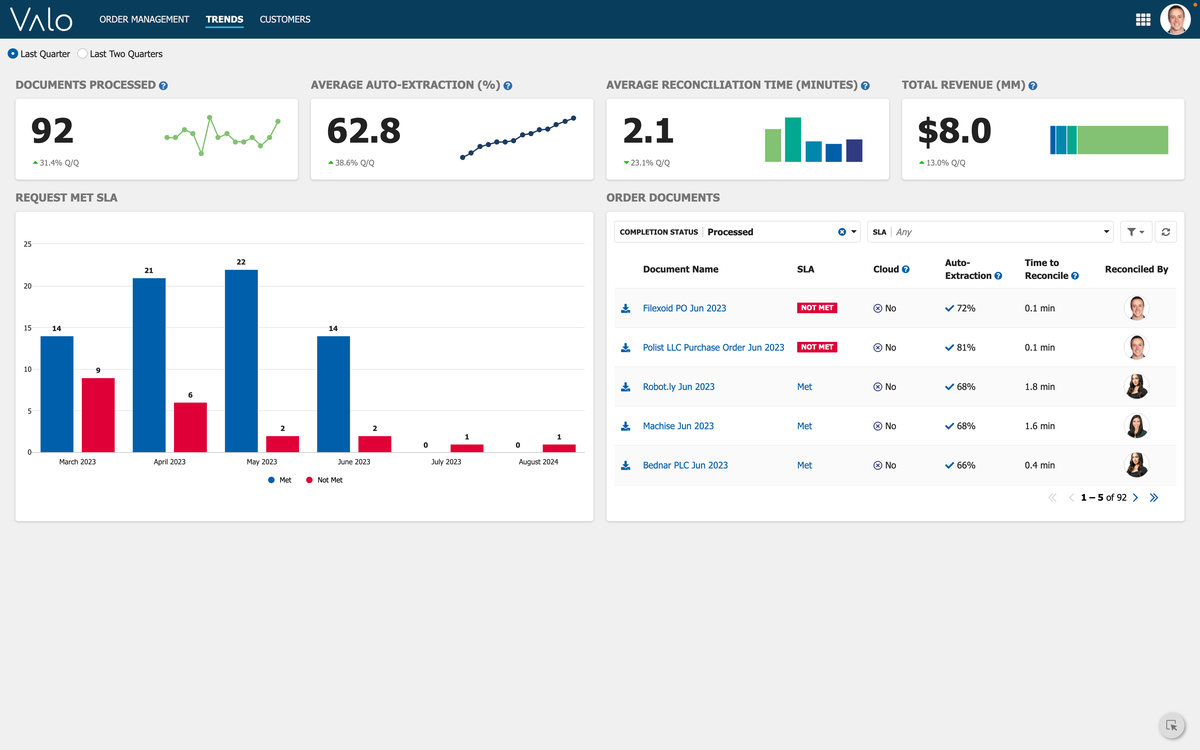Open the SLA filter dropdown
The image size is (1200, 750).
pos(1106,232)
